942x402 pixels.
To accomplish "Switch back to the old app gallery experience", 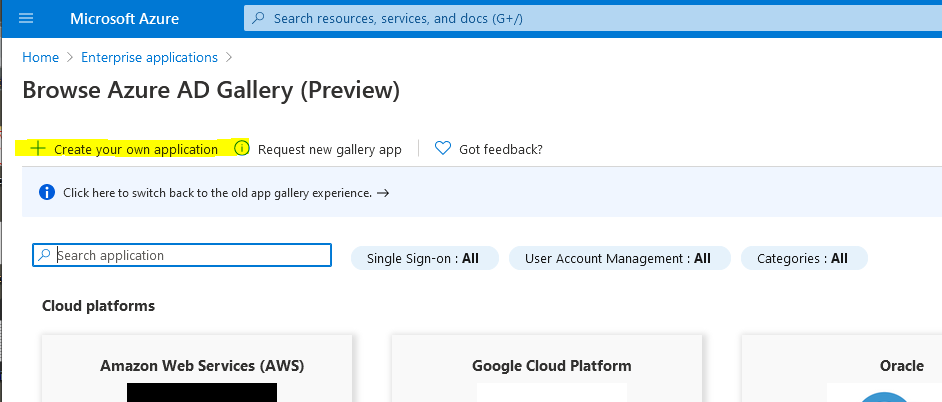I will [217, 193].
